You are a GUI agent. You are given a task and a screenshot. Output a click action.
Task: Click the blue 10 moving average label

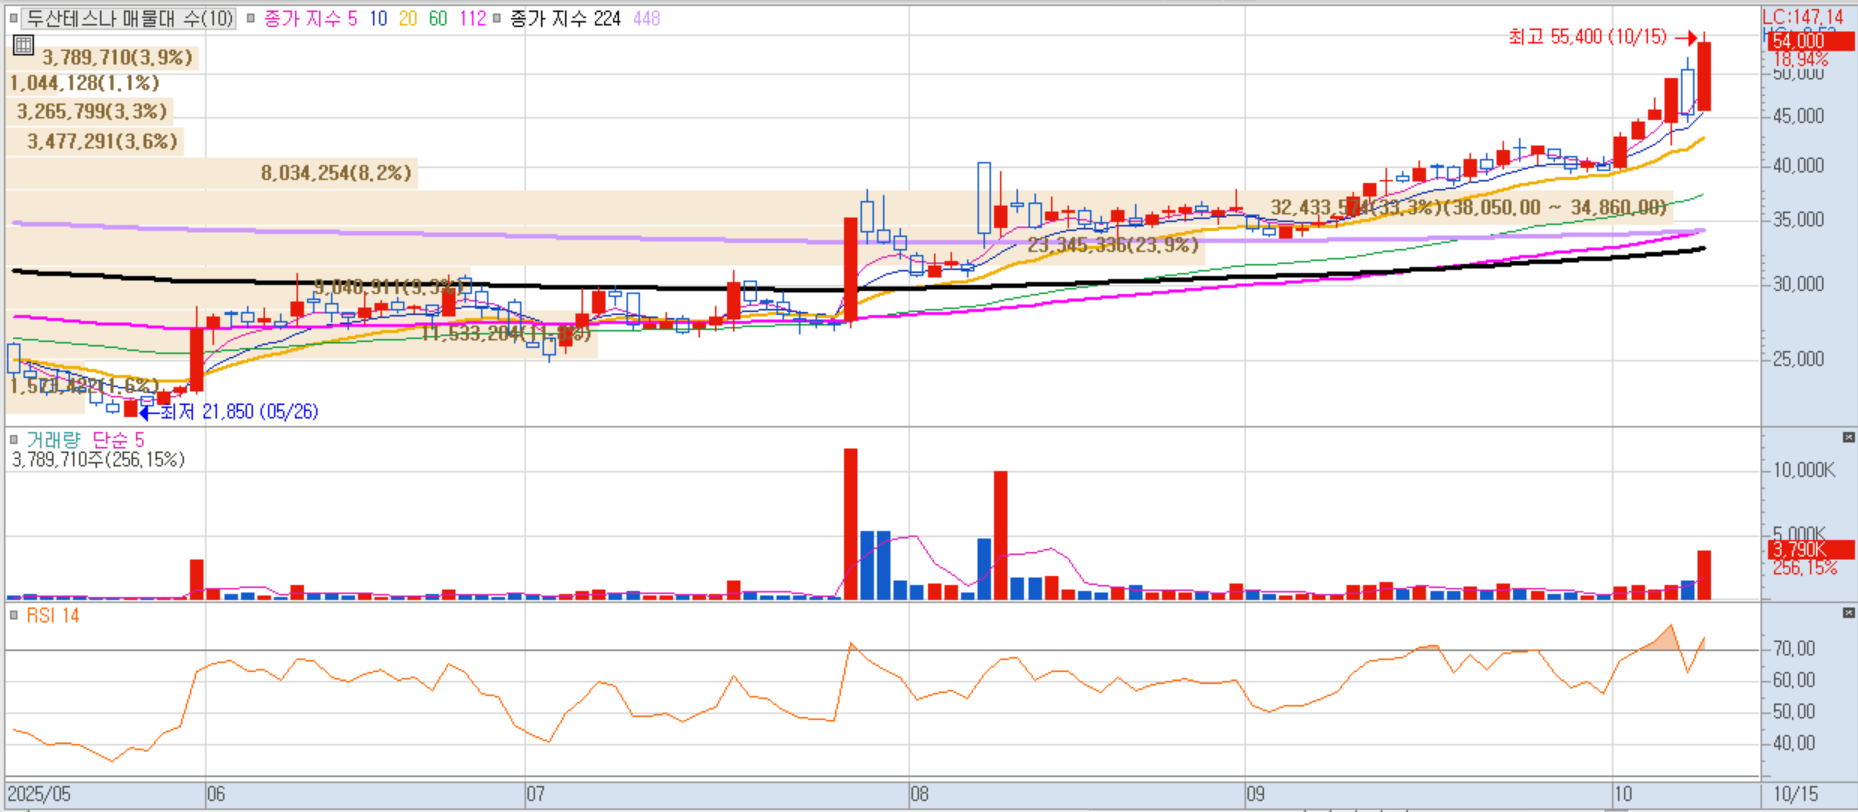click(378, 19)
